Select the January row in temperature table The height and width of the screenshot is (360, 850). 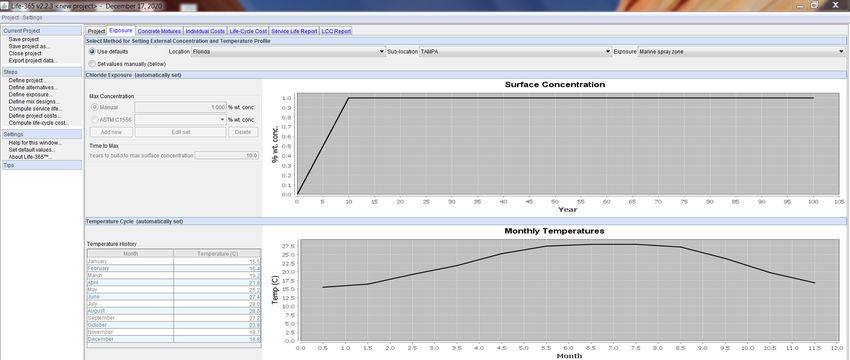click(173, 261)
